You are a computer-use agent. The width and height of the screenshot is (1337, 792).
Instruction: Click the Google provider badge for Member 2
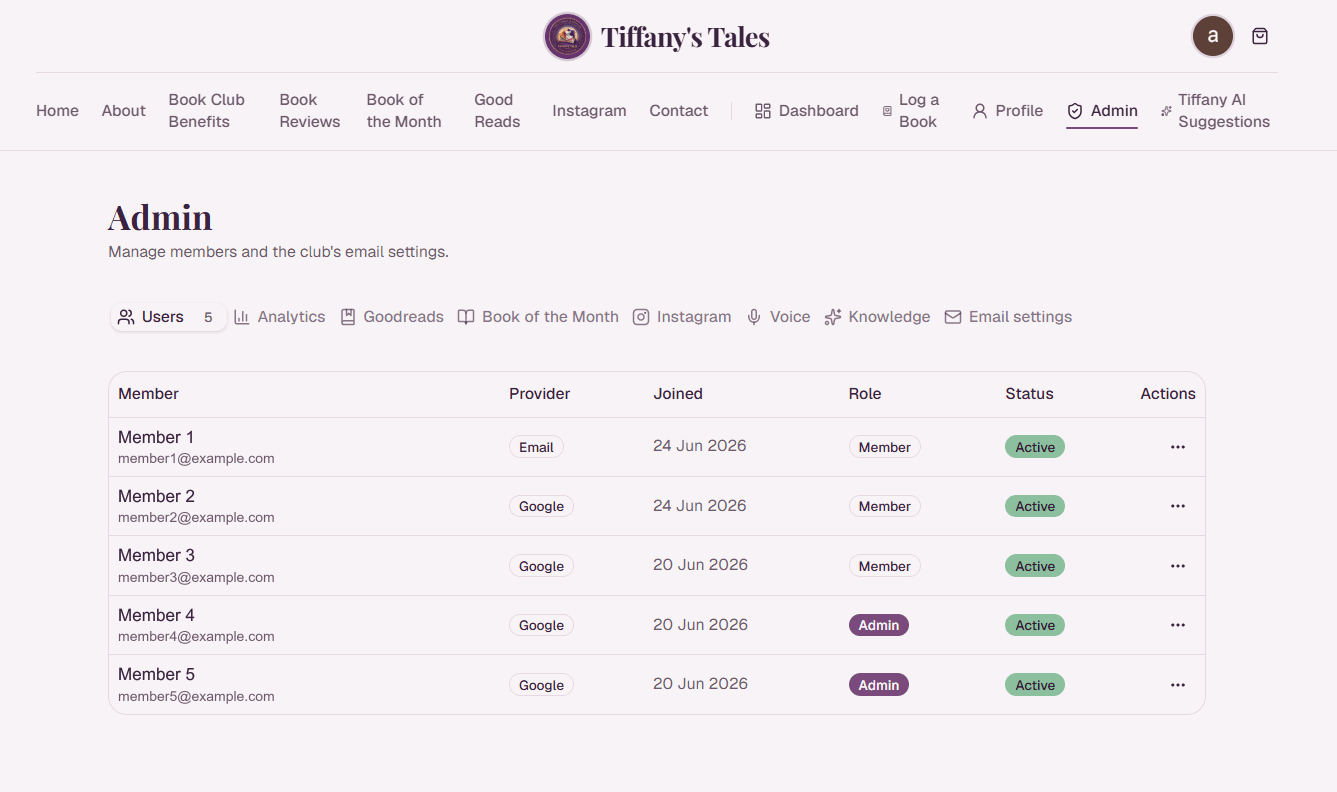[541, 506]
